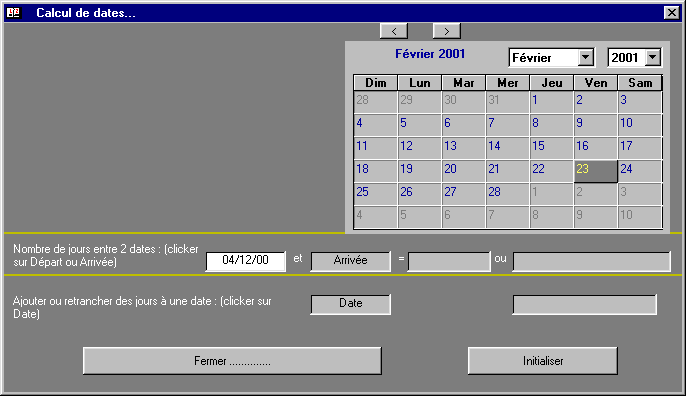Click the day-count result field after equals sign
This screenshot has height=396, width=686.
449,261
